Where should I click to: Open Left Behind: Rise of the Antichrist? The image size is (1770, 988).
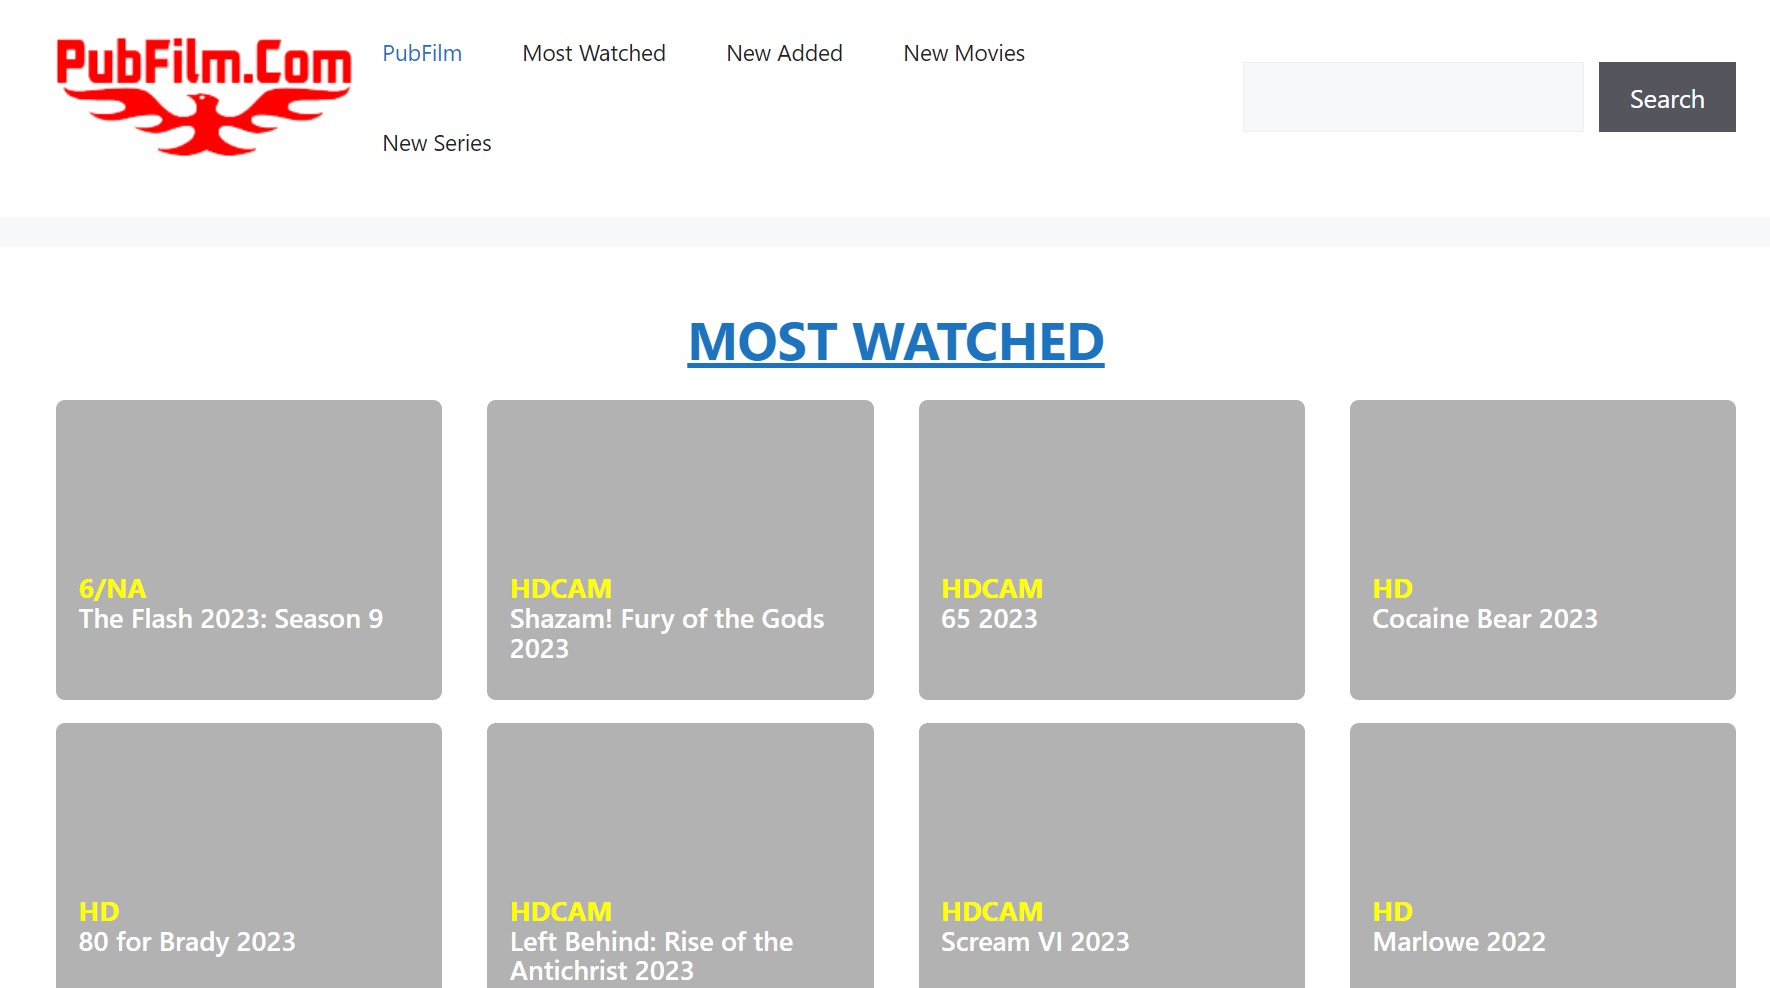click(x=680, y=856)
